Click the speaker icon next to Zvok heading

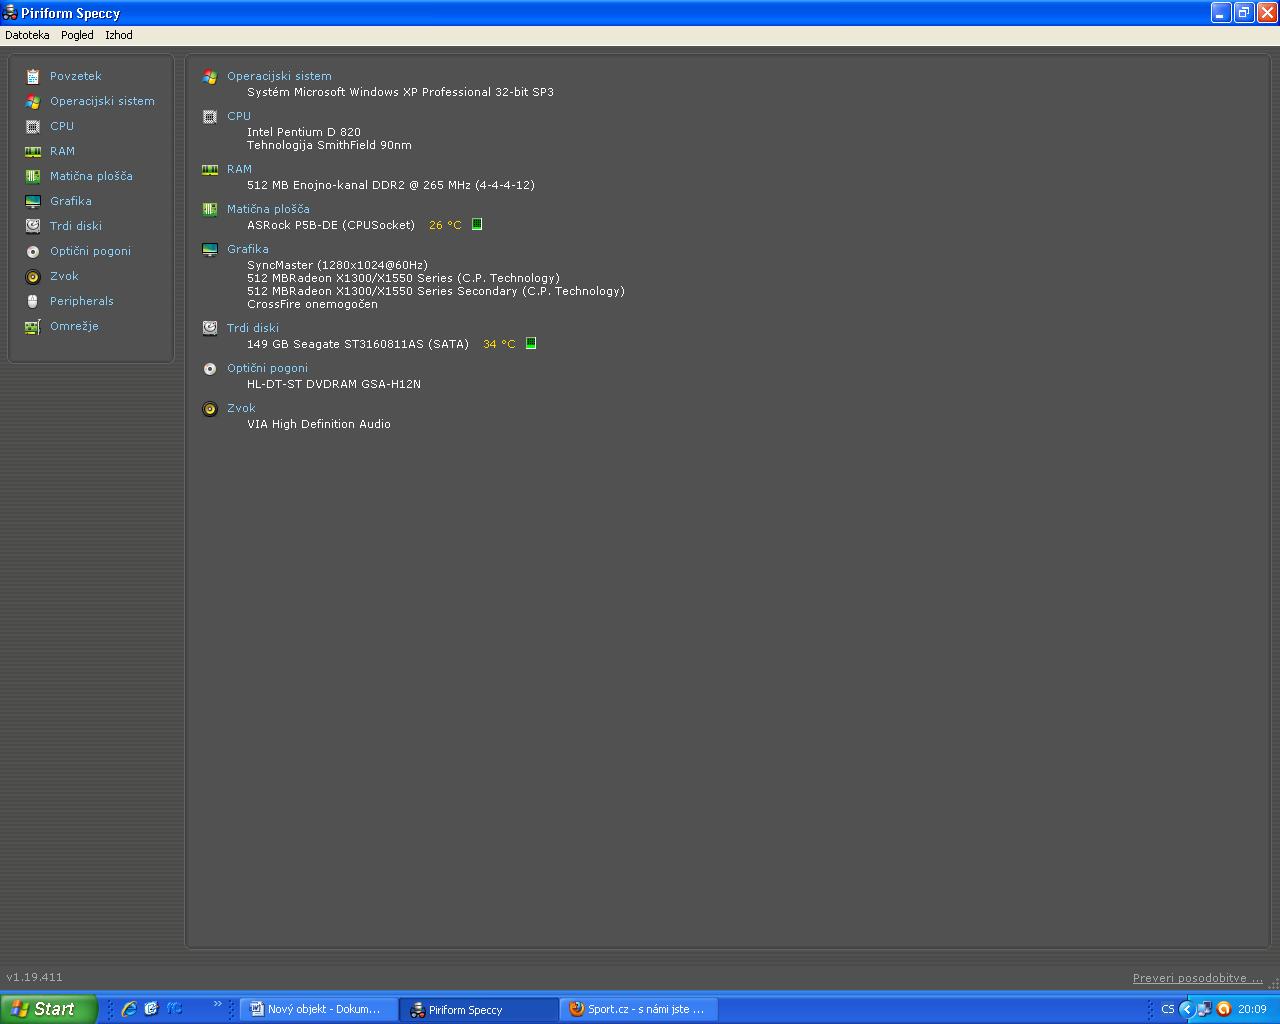click(x=210, y=408)
